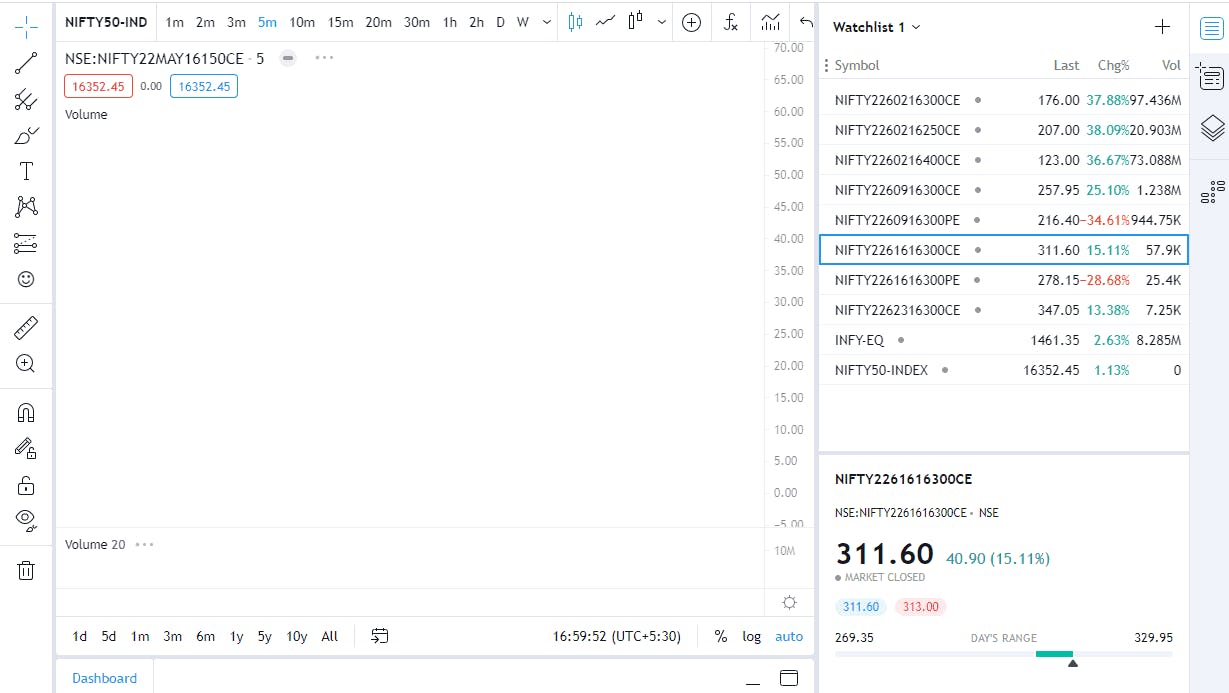Show the watchlist sidebar panel
1229x693 pixels.
coord(1211,28)
